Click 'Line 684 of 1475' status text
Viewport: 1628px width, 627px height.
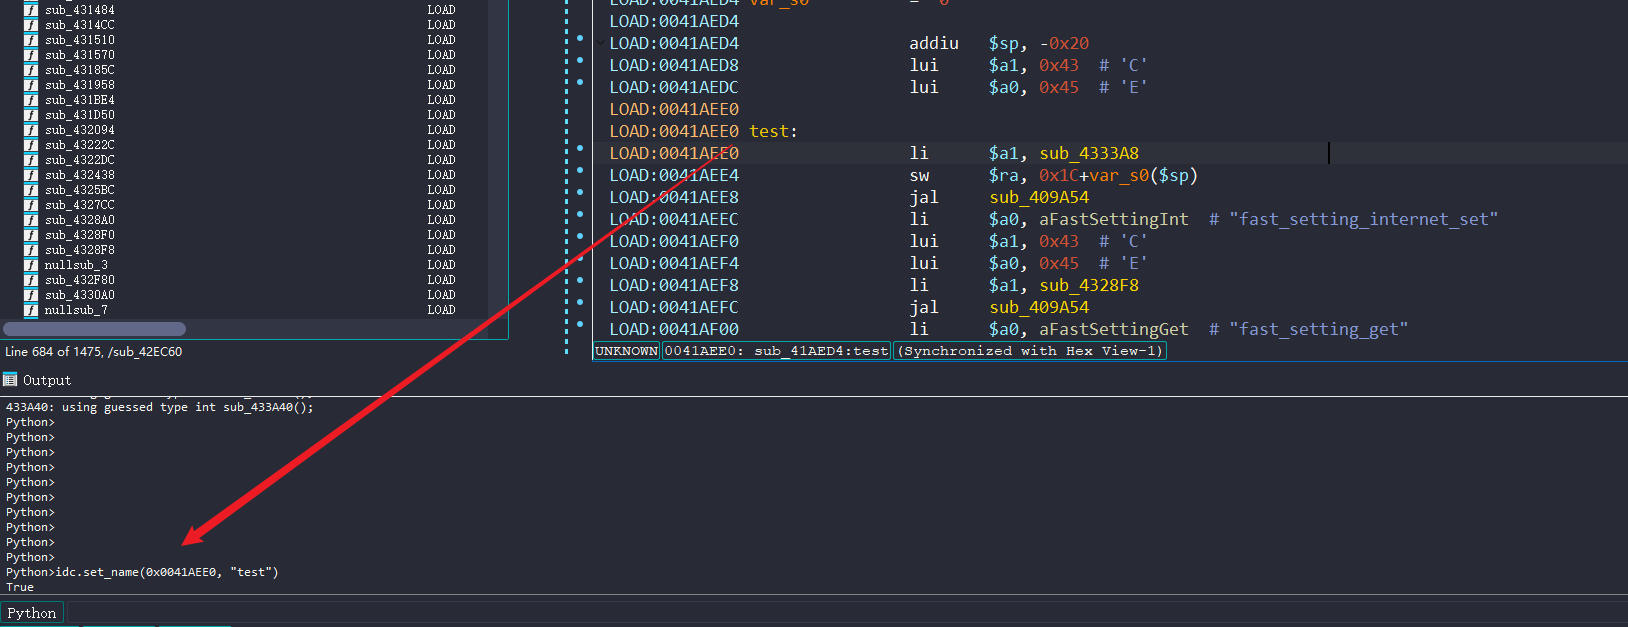click(52, 352)
